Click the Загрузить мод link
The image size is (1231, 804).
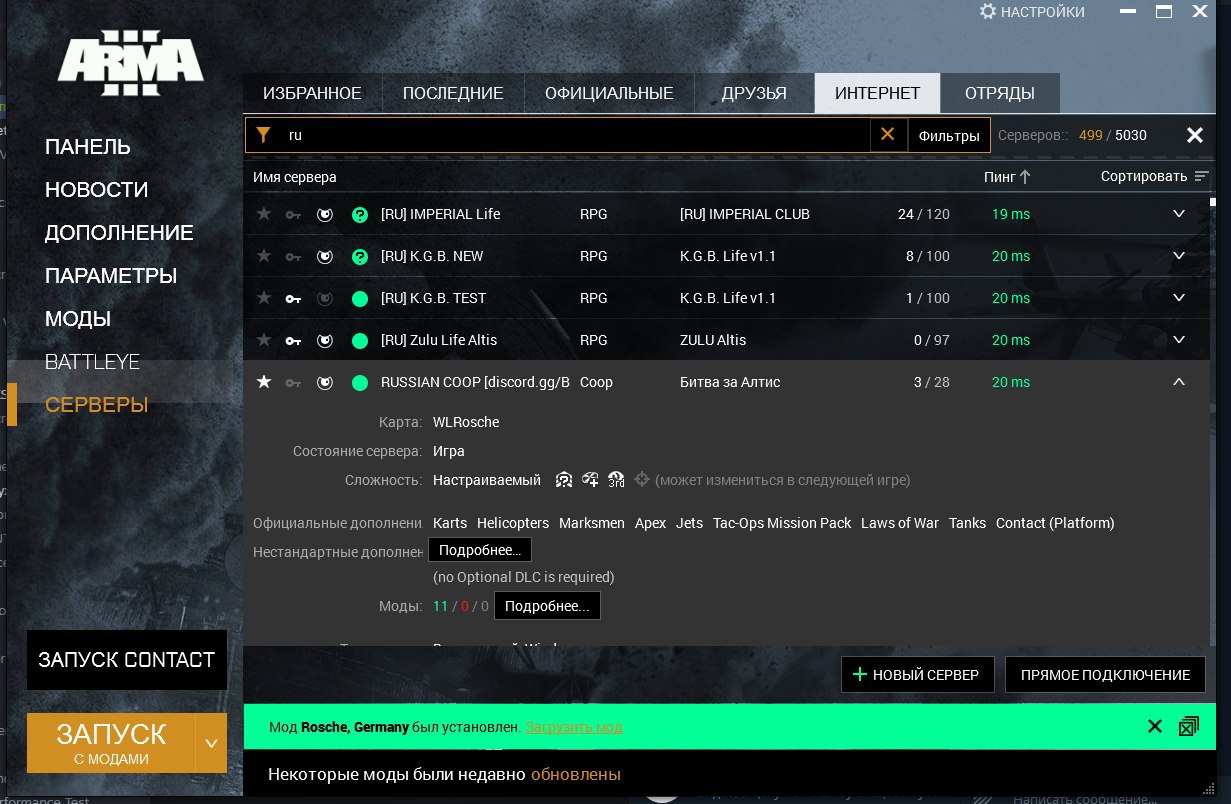[x=574, y=727]
